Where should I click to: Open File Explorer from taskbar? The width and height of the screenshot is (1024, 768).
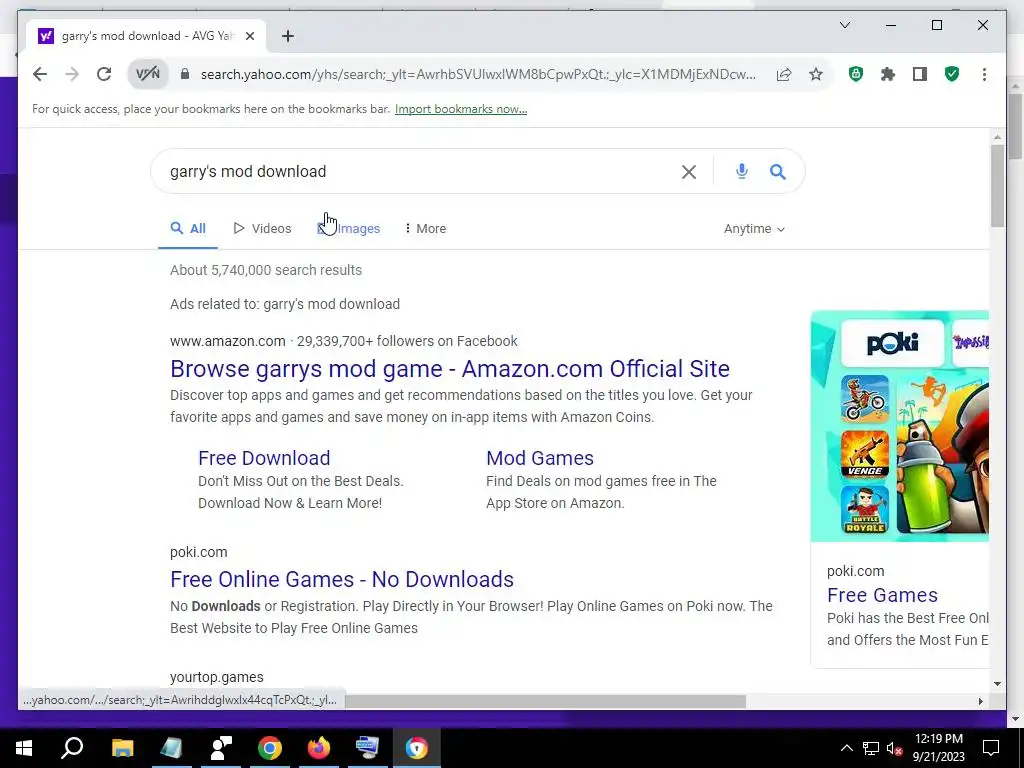pos(122,748)
